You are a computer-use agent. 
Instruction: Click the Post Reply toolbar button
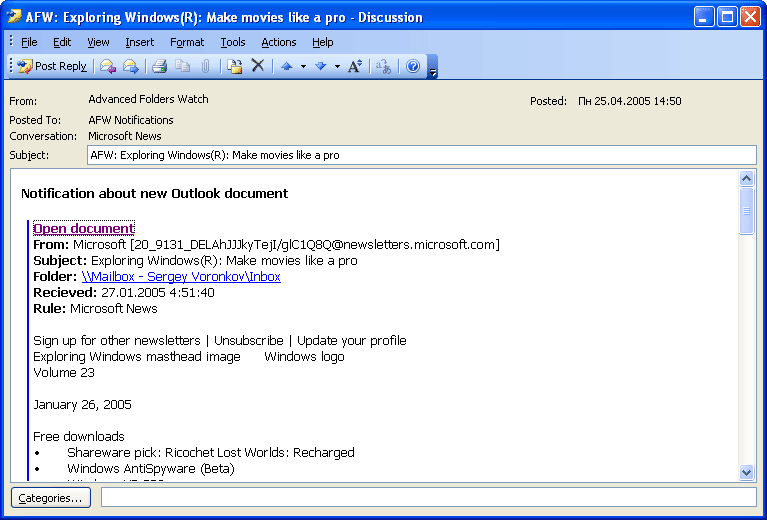pyautogui.click(x=52, y=66)
